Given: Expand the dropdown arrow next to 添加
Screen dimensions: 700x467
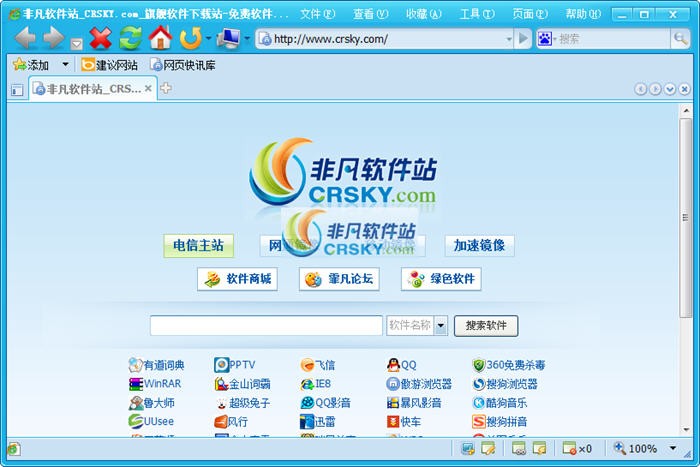Looking at the screenshot, I should click(65, 65).
